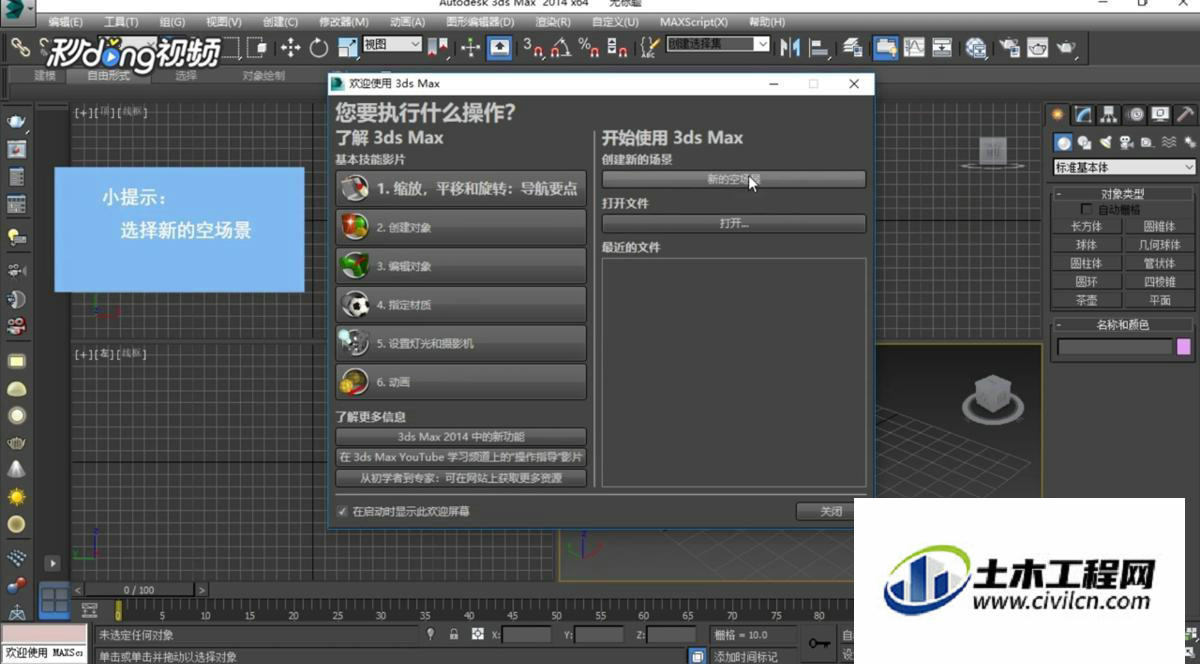Select the Space Warps category icon

[x=1167, y=142]
